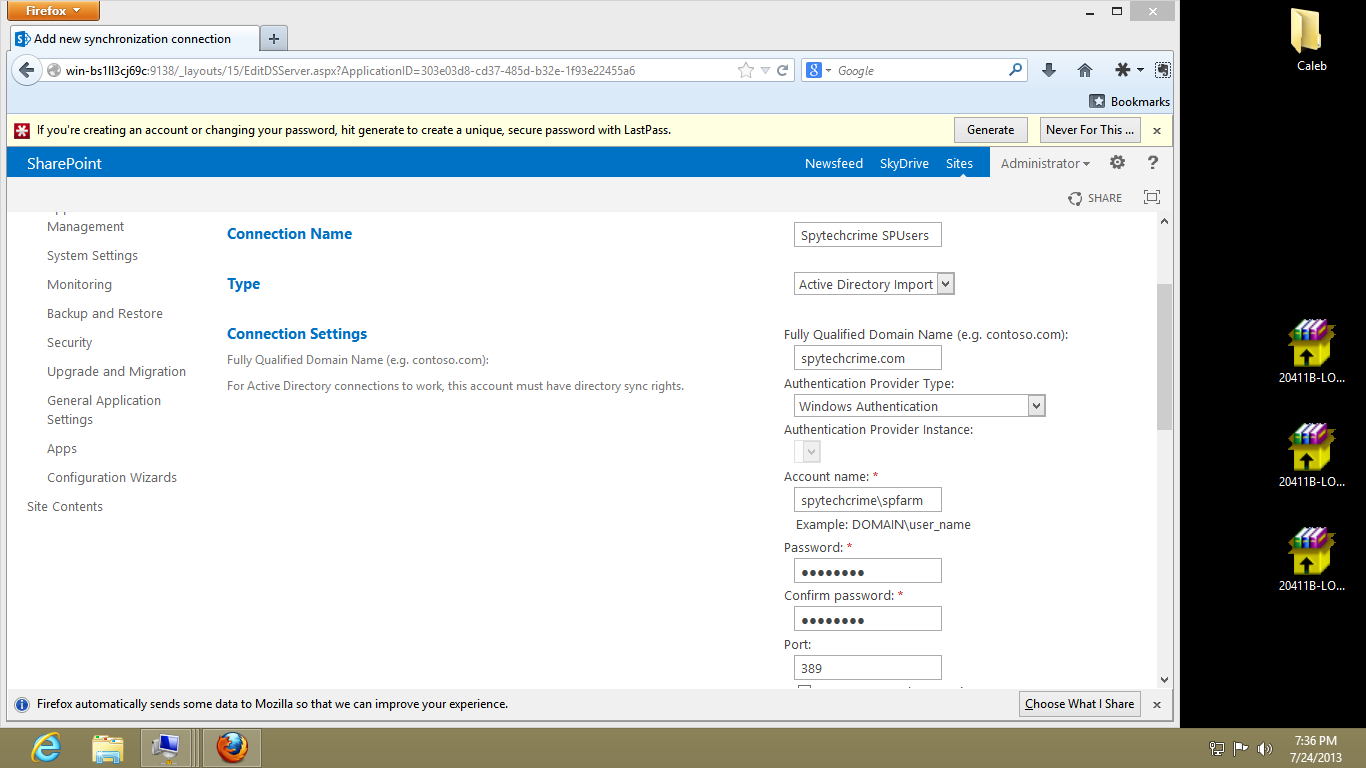
Task: Select the Add new synchronization connection tab
Action: coord(134,39)
